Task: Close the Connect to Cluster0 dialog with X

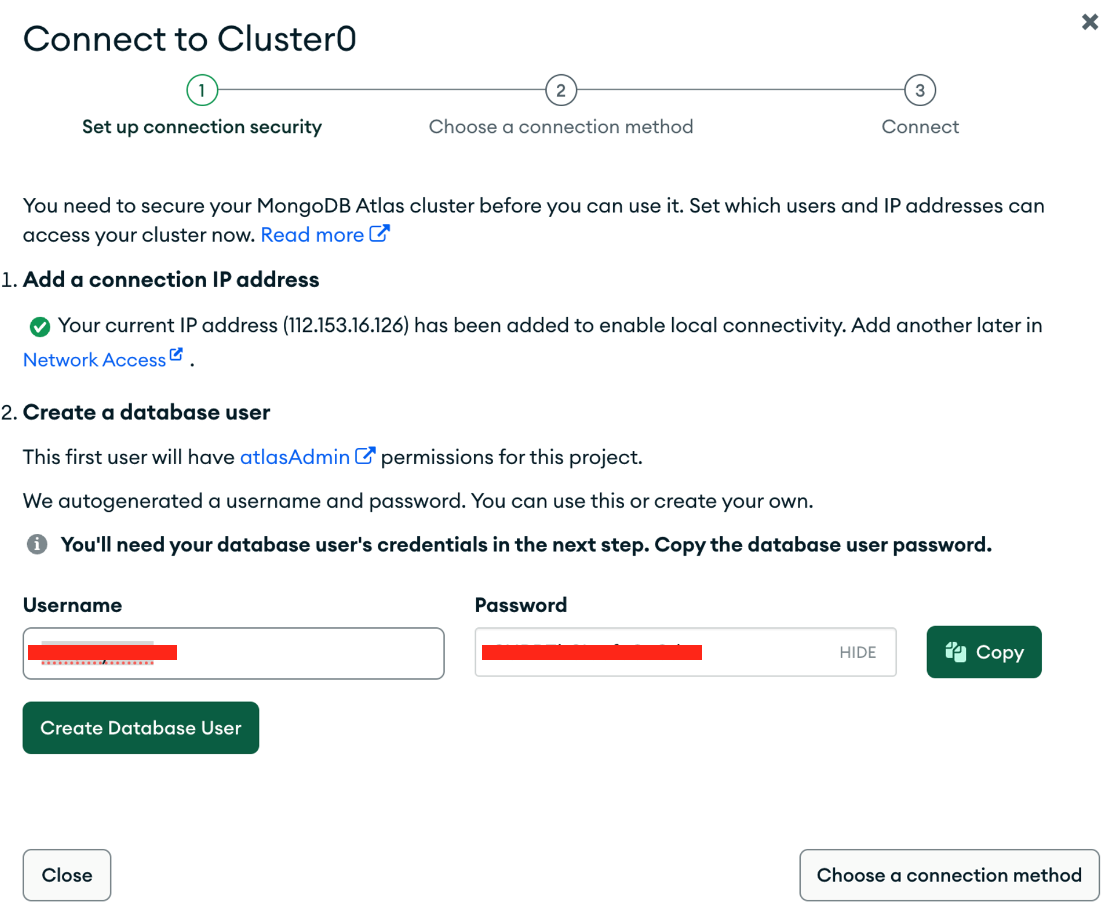Action: pos(1090,22)
